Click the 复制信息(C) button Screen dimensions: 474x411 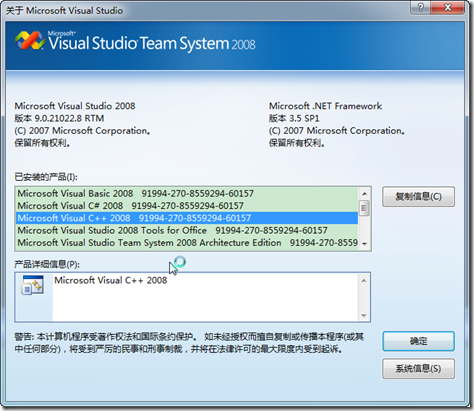coord(418,197)
